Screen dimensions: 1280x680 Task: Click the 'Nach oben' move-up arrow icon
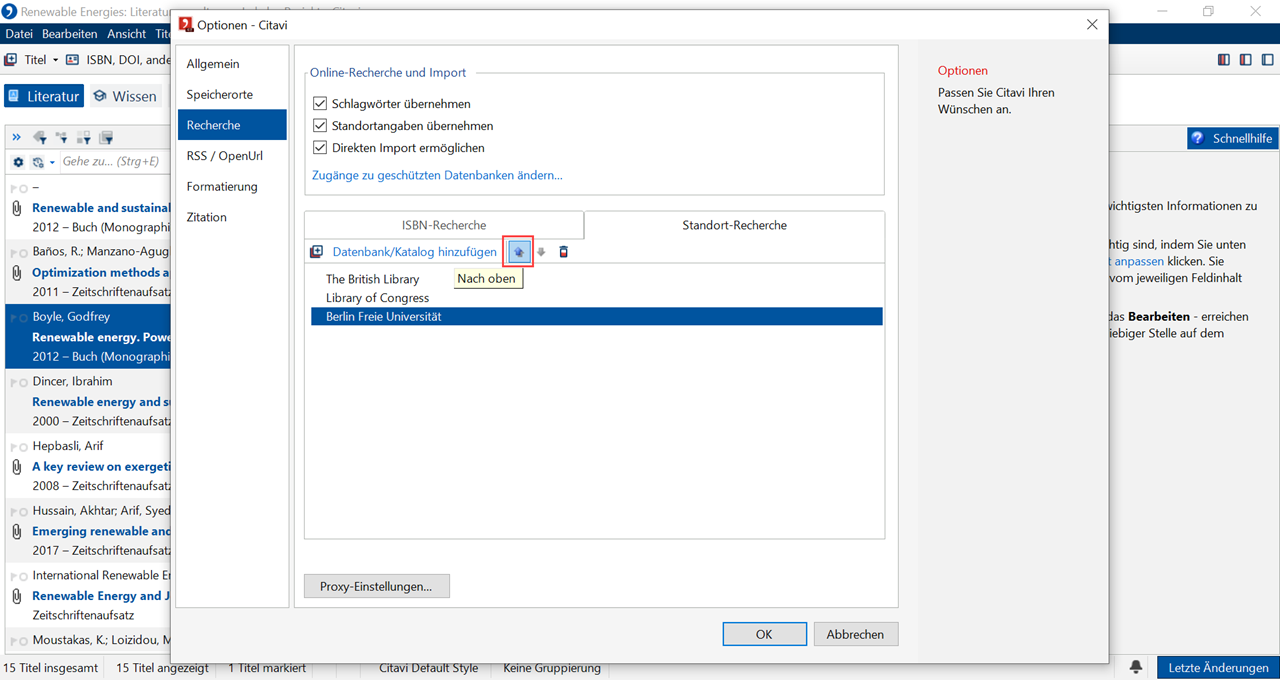click(x=518, y=252)
